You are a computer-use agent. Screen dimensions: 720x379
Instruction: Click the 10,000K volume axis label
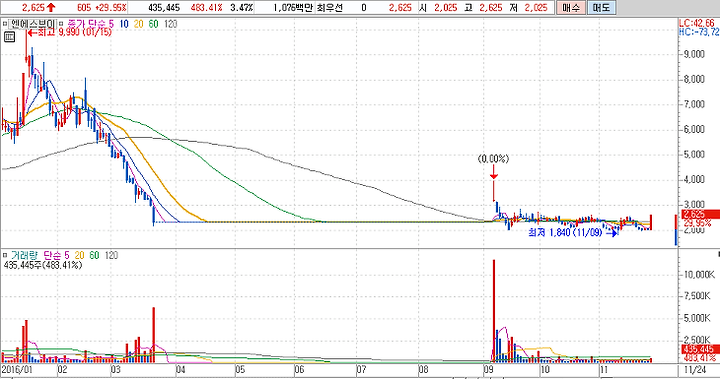(699, 275)
